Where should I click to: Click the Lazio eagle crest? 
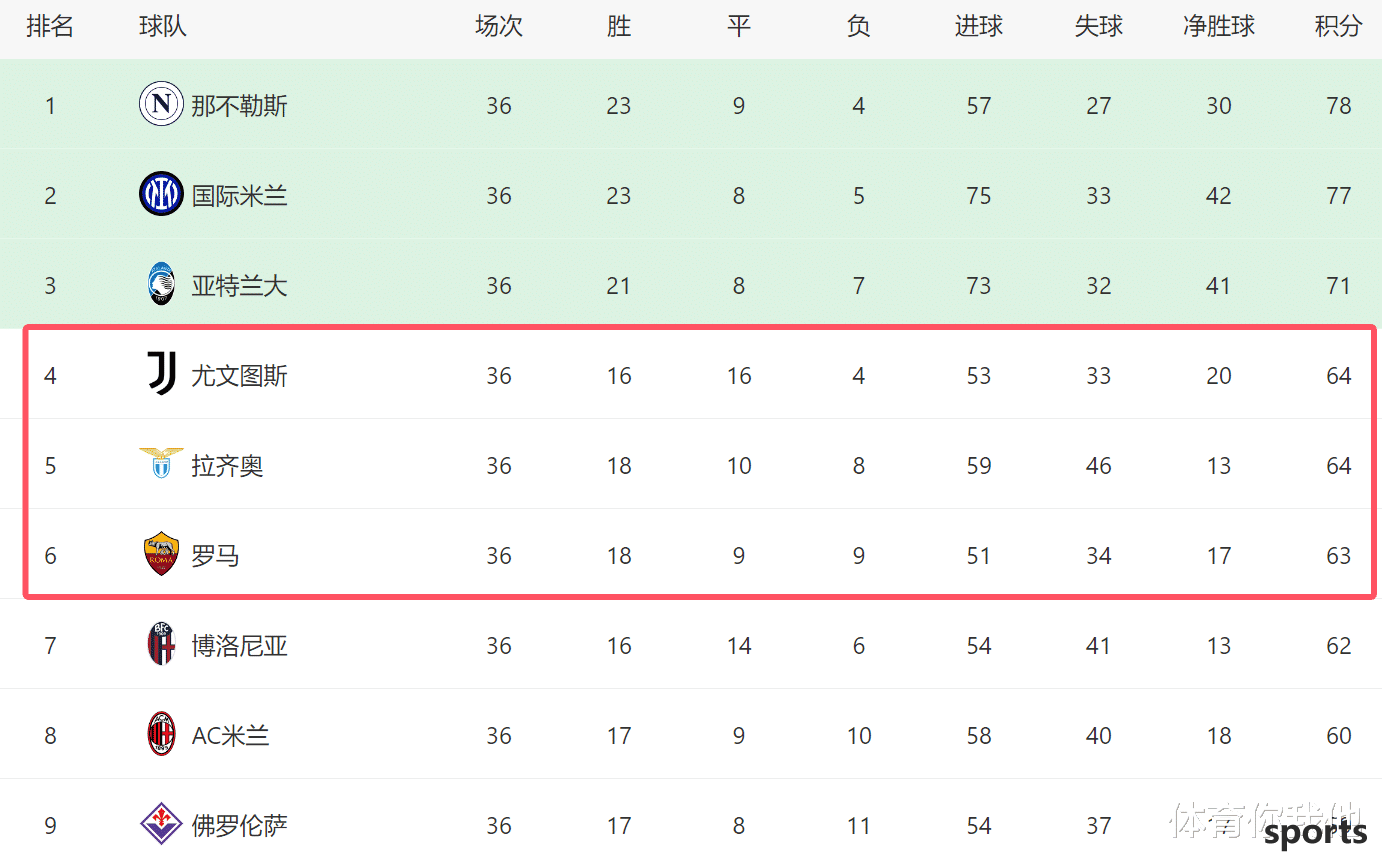click(161, 463)
